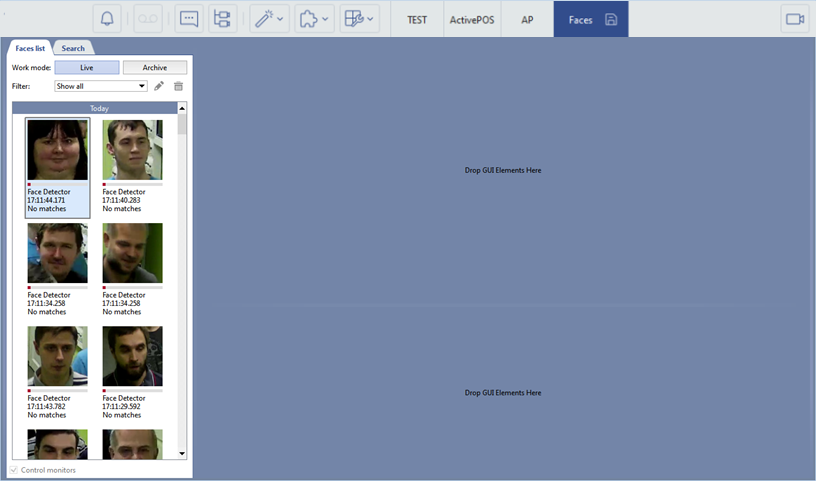Open the voicemail-style recording icon

pos(148,19)
